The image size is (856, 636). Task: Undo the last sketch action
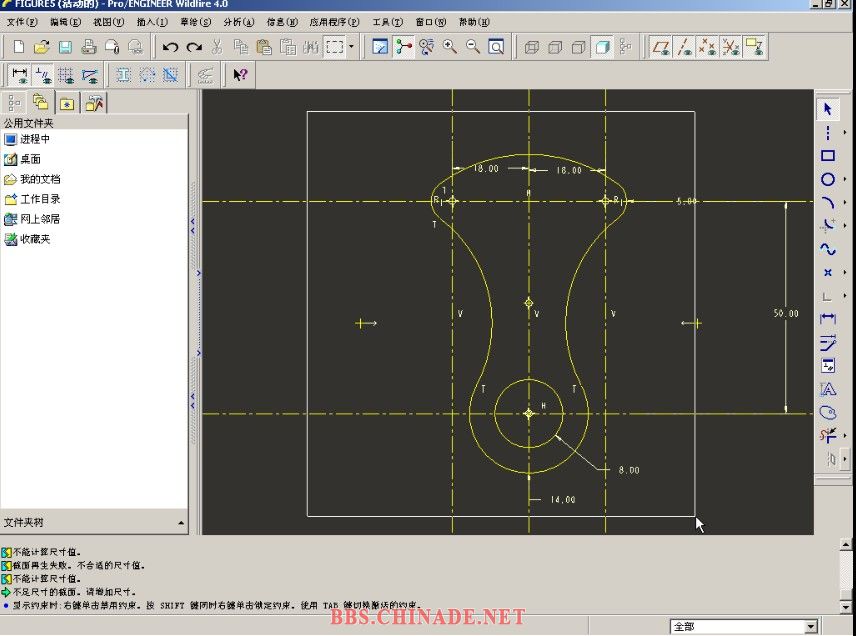[x=170, y=47]
